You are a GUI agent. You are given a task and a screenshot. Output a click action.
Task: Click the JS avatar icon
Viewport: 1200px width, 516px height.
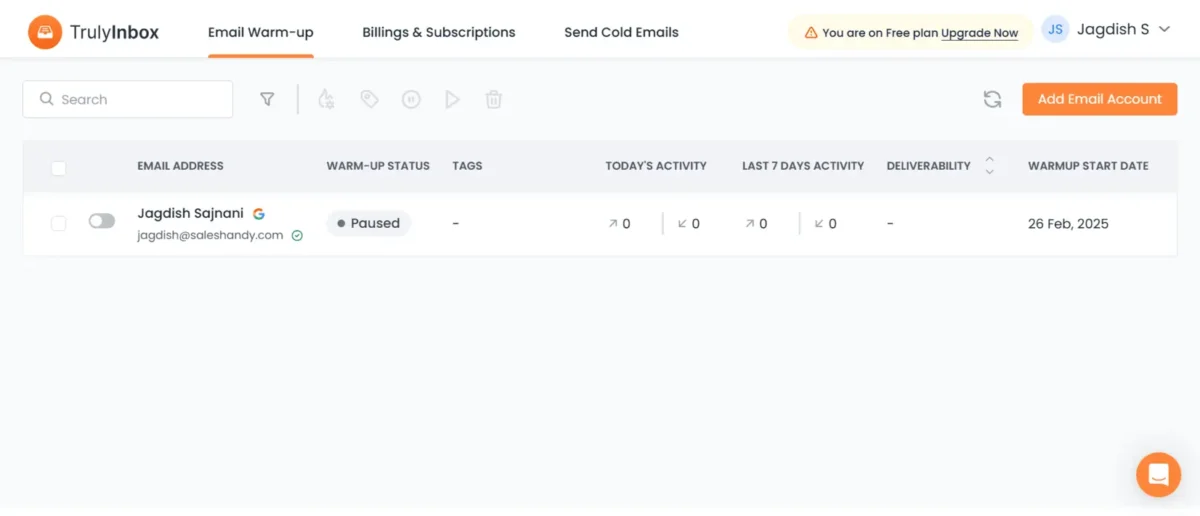tap(1055, 30)
